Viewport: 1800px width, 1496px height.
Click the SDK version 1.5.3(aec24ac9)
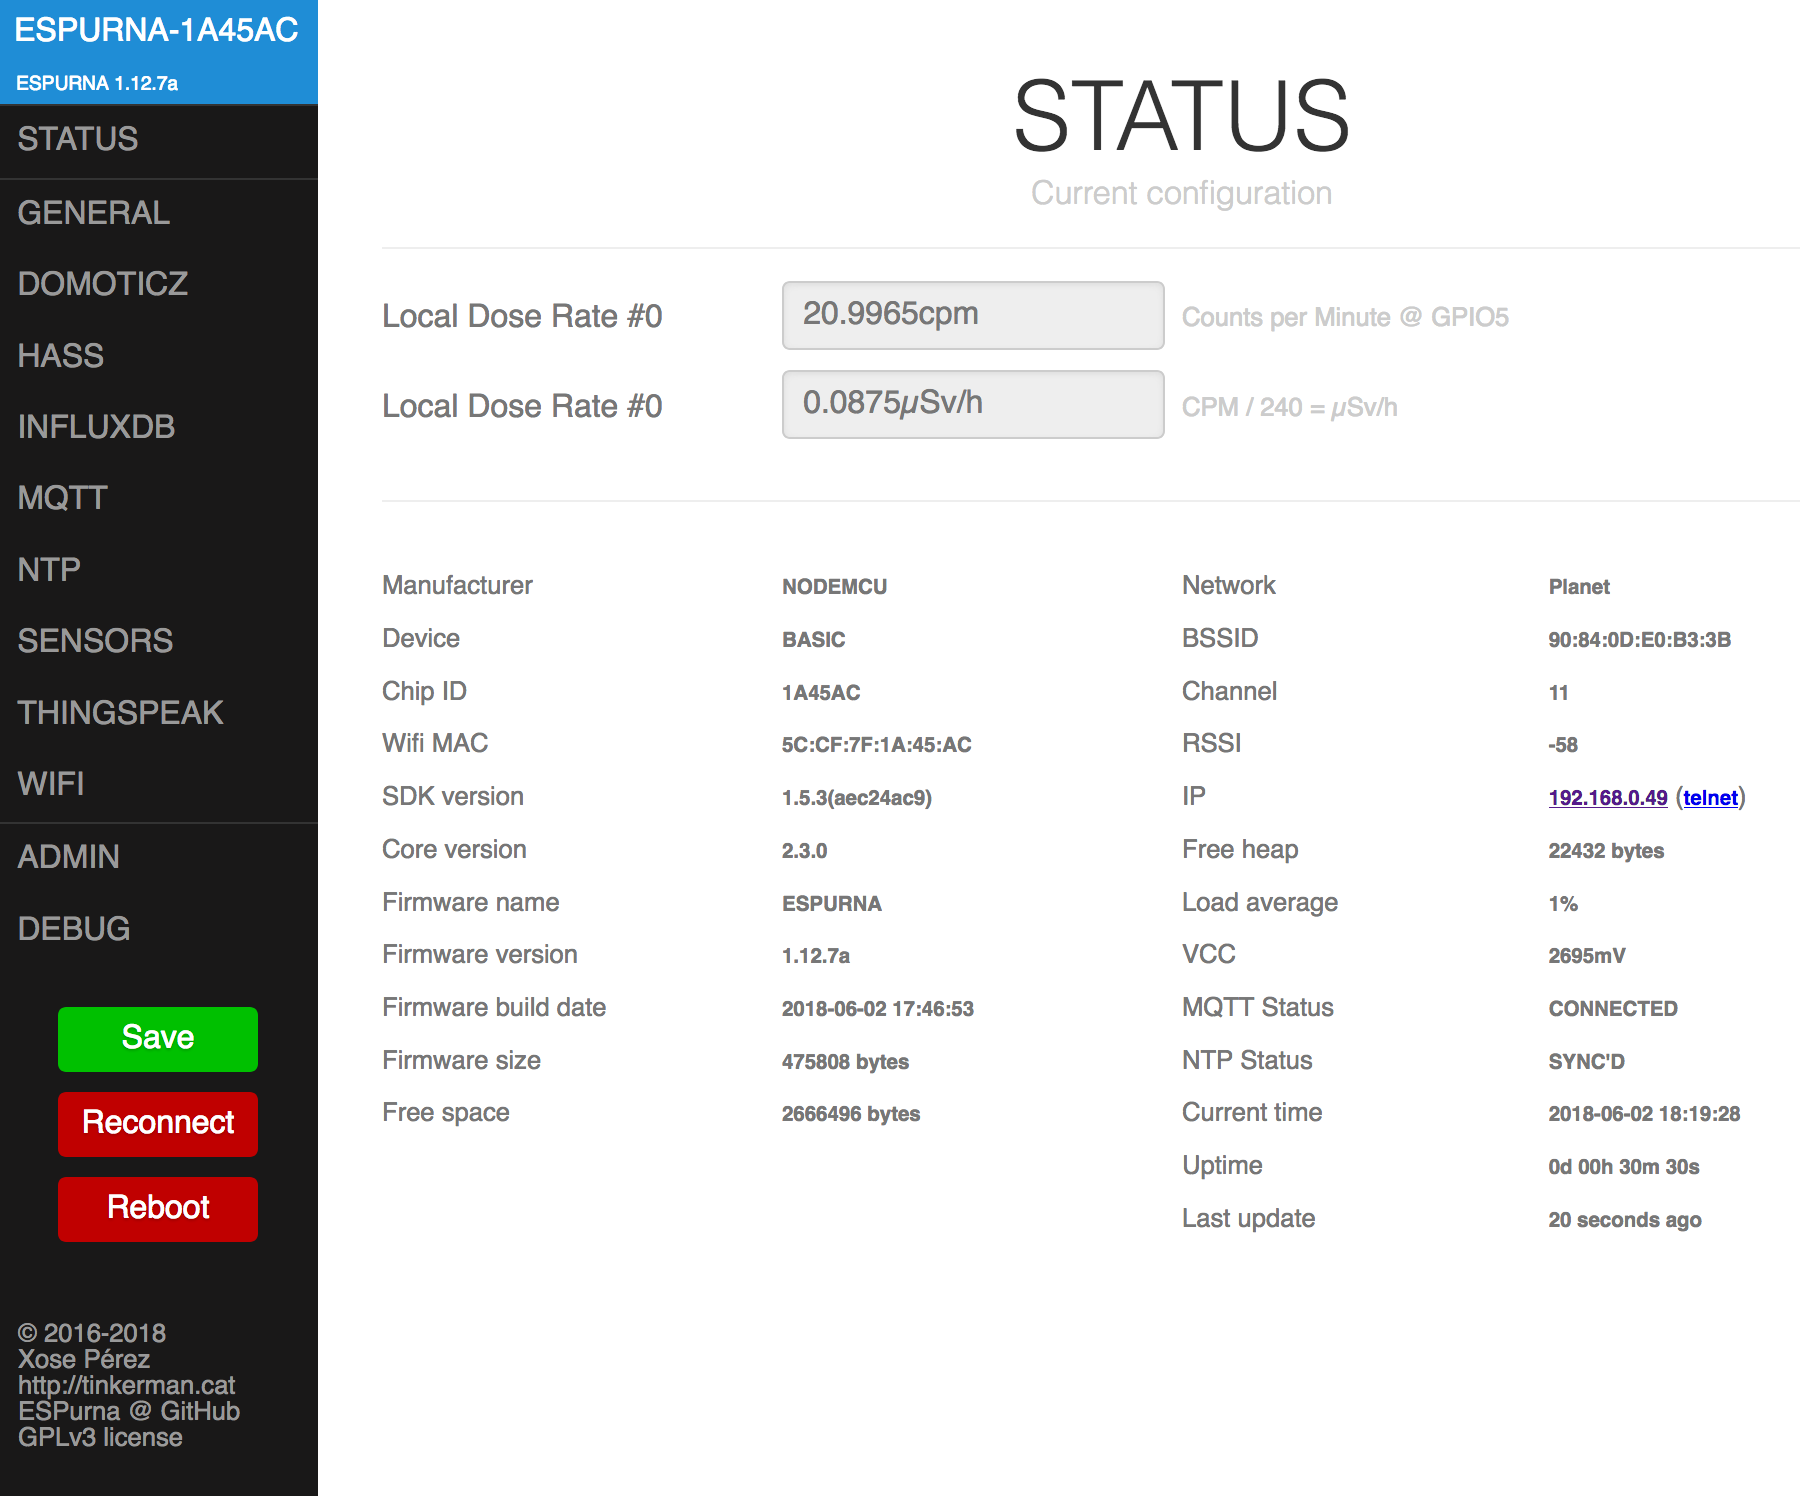[857, 798]
